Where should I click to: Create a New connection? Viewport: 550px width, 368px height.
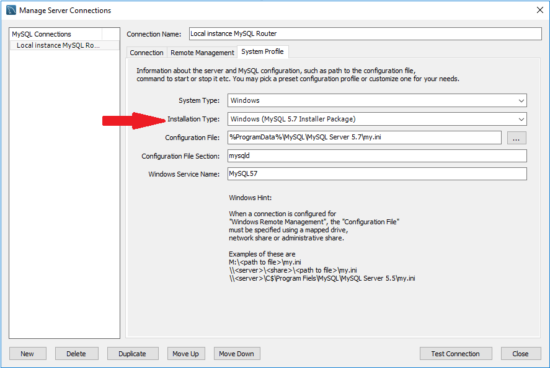click(x=27, y=354)
